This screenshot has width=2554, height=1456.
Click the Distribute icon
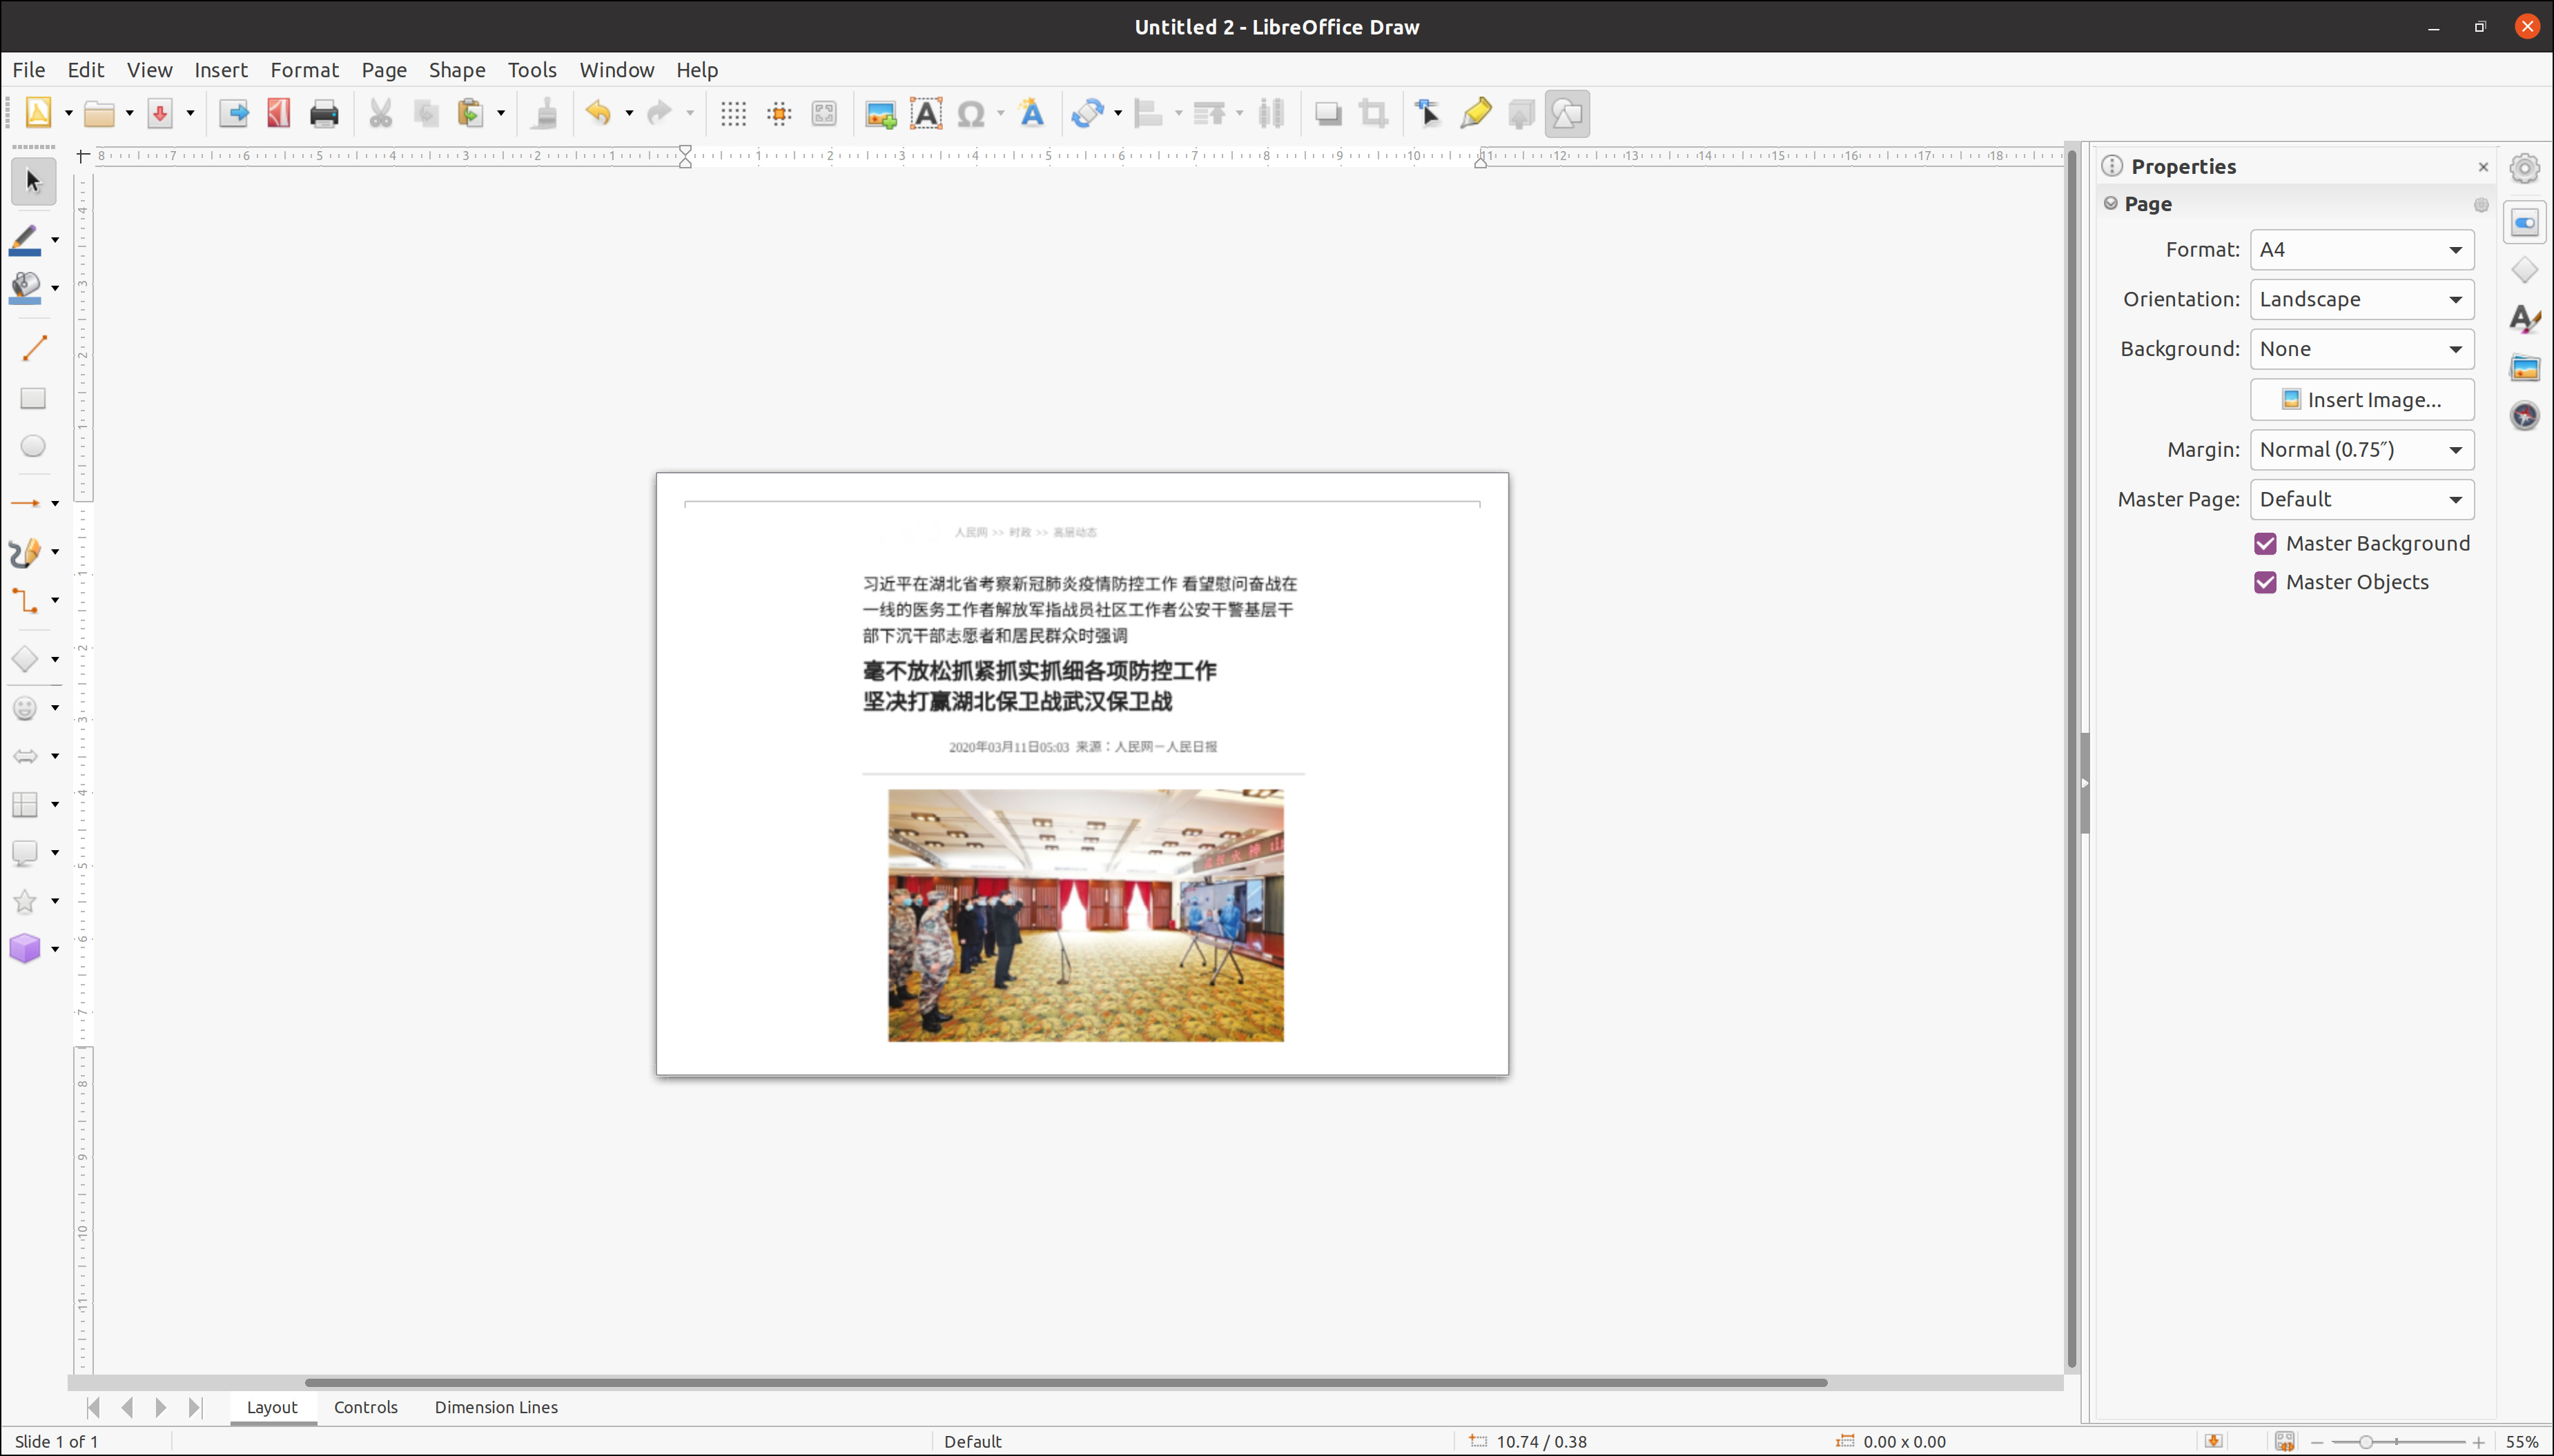(1271, 113)
